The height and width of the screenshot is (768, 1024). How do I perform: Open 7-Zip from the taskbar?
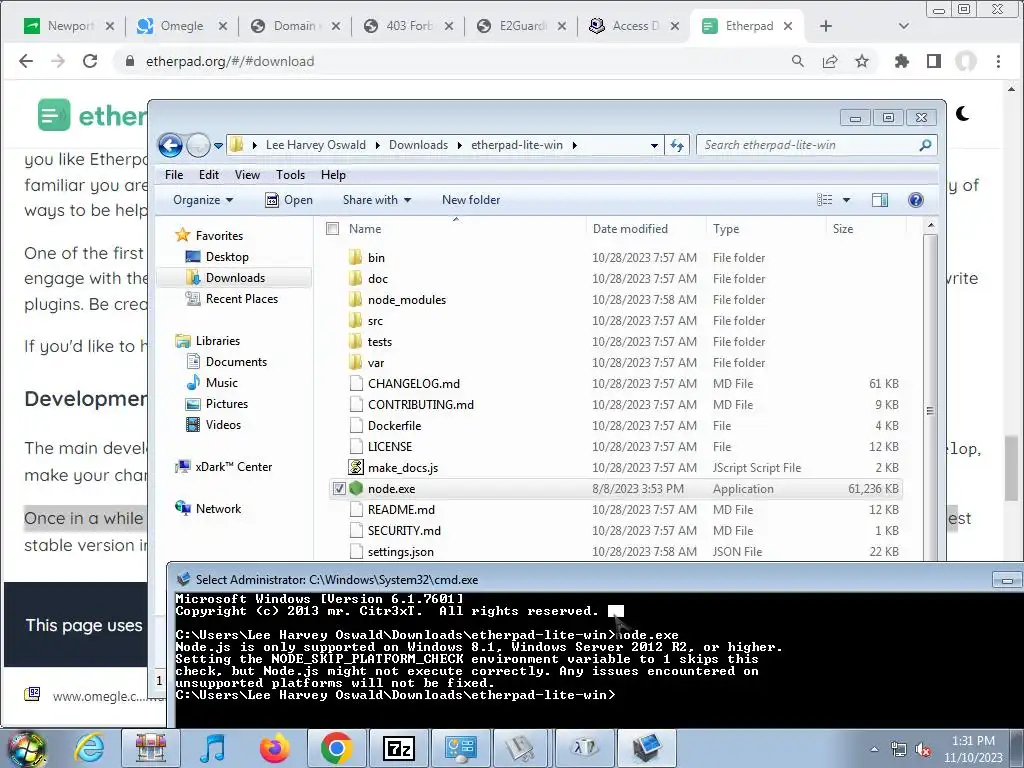[398, 748]
